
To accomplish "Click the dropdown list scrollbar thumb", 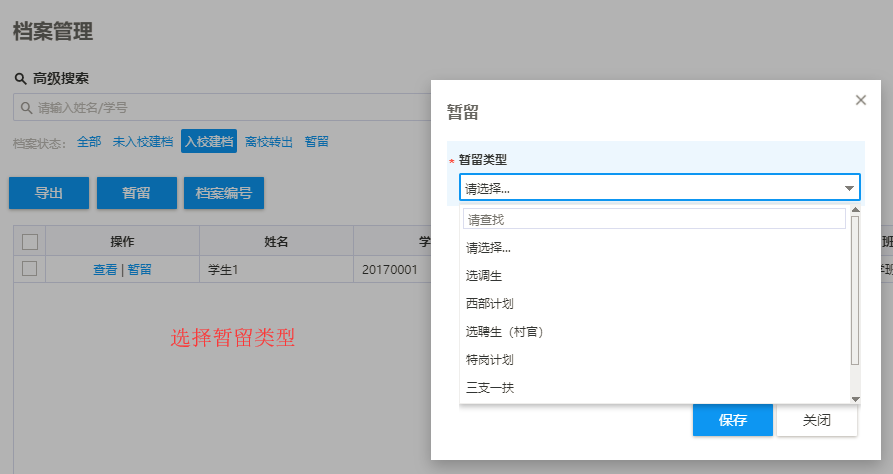I will point(855,290).
